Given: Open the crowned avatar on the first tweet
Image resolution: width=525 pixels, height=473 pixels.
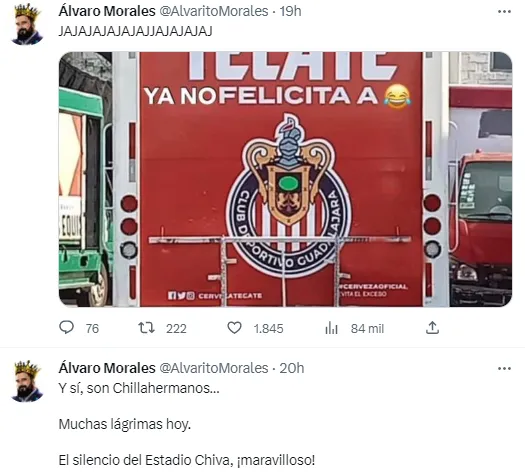Looking at the screenshot, I should [x=27, y=24].
